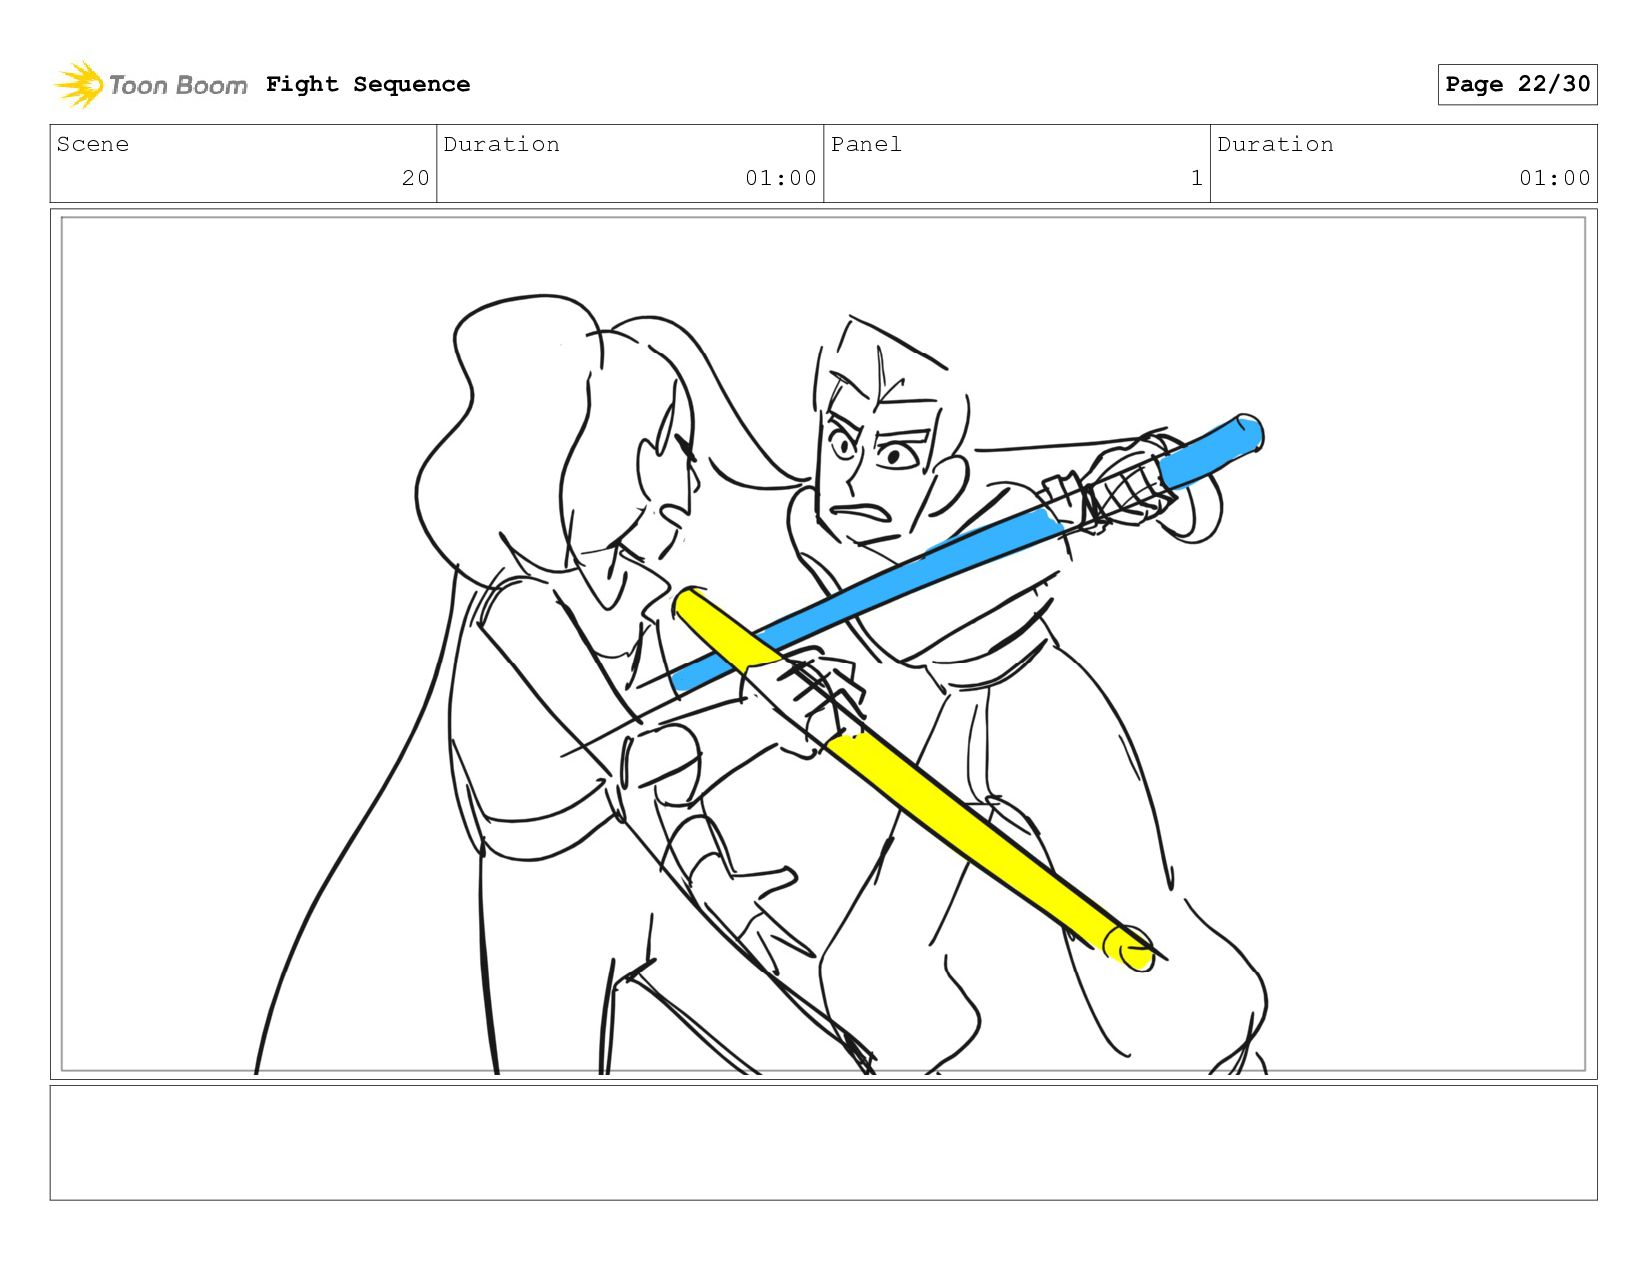Click the 'Fight Sequence' title text
The image size is (1650, 1275).
(368, 84)
